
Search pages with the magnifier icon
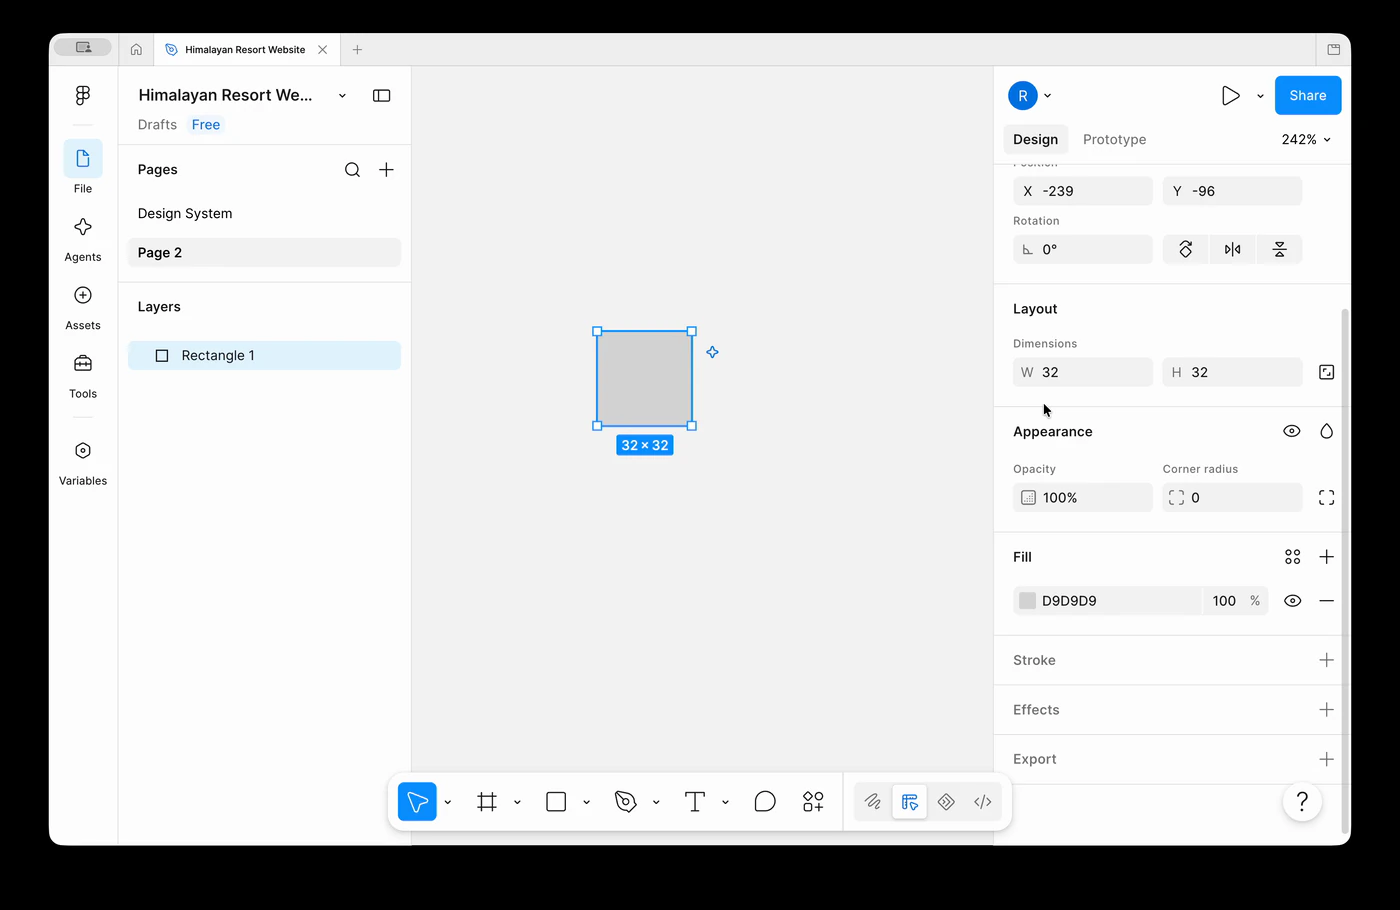(352, 170)
